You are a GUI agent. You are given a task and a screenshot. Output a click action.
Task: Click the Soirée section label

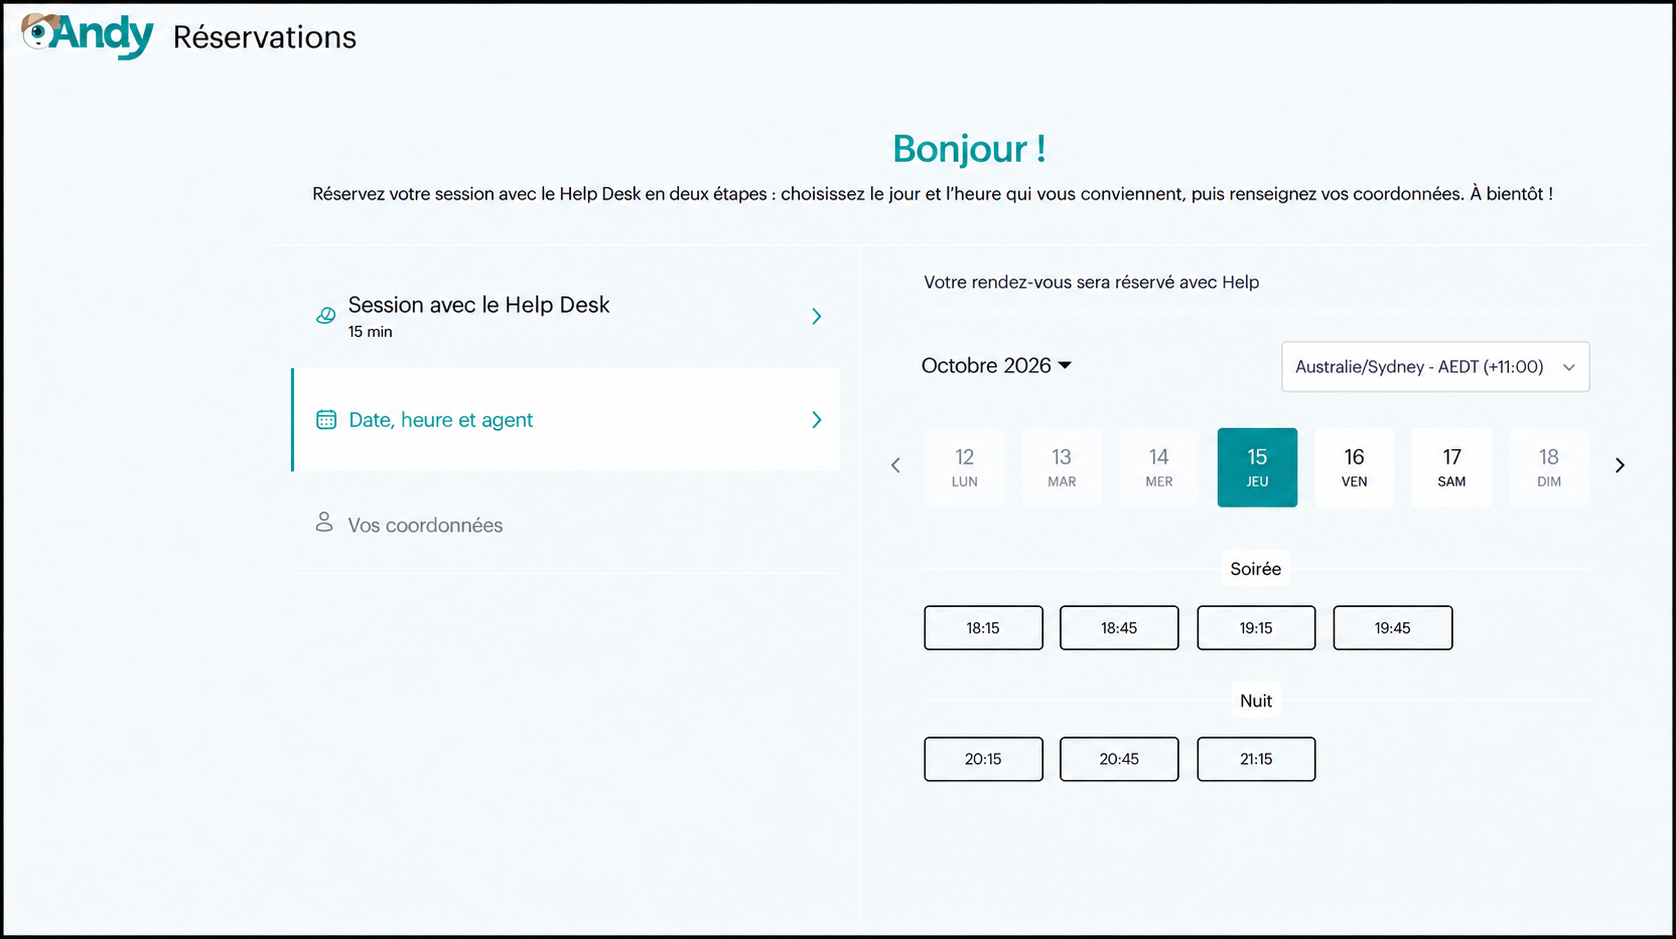click(x=1255, y=569)
